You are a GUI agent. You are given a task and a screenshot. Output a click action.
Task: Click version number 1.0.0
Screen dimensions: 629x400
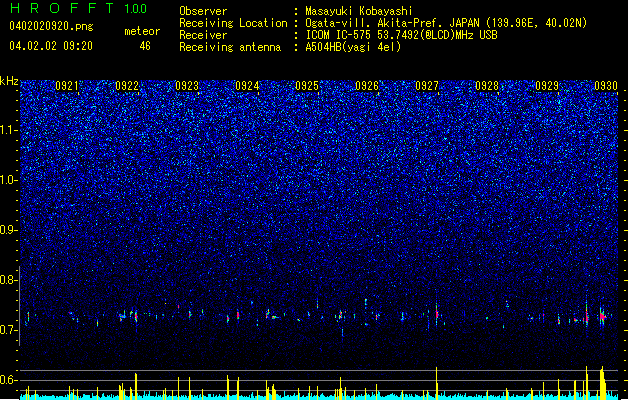[135, 9]
